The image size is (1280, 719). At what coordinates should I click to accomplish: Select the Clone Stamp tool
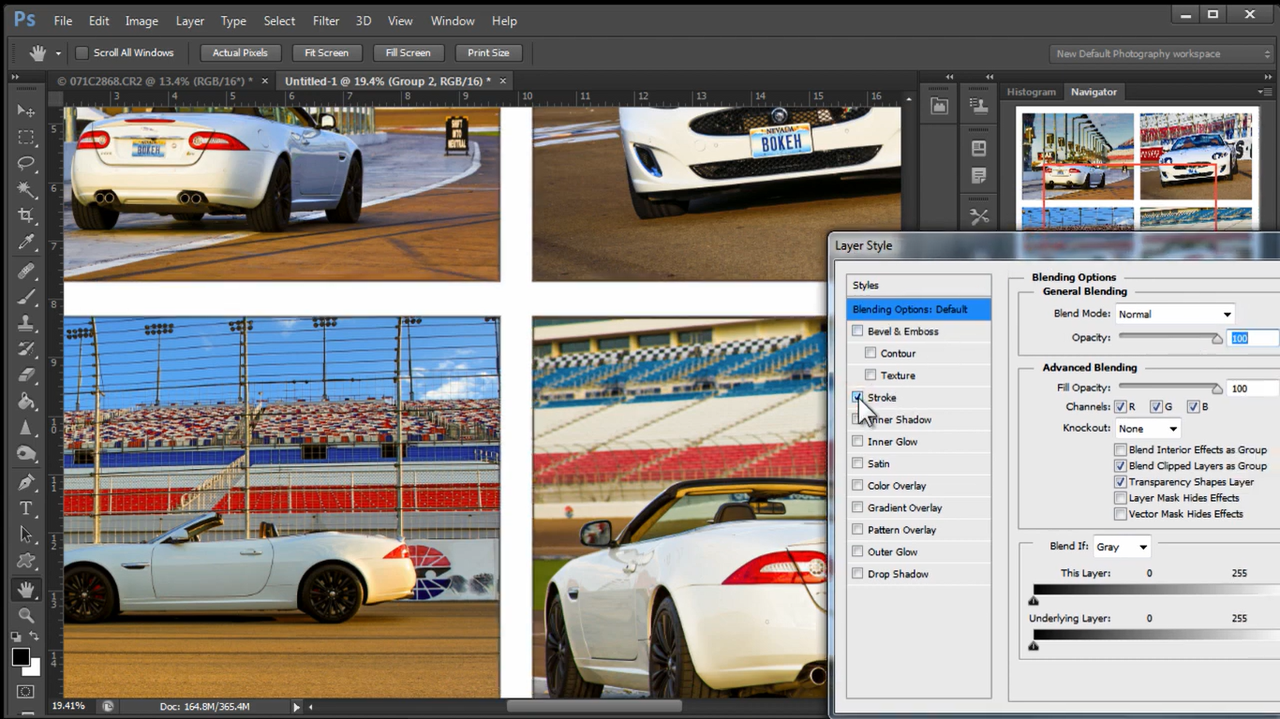[x=26, y=323]
